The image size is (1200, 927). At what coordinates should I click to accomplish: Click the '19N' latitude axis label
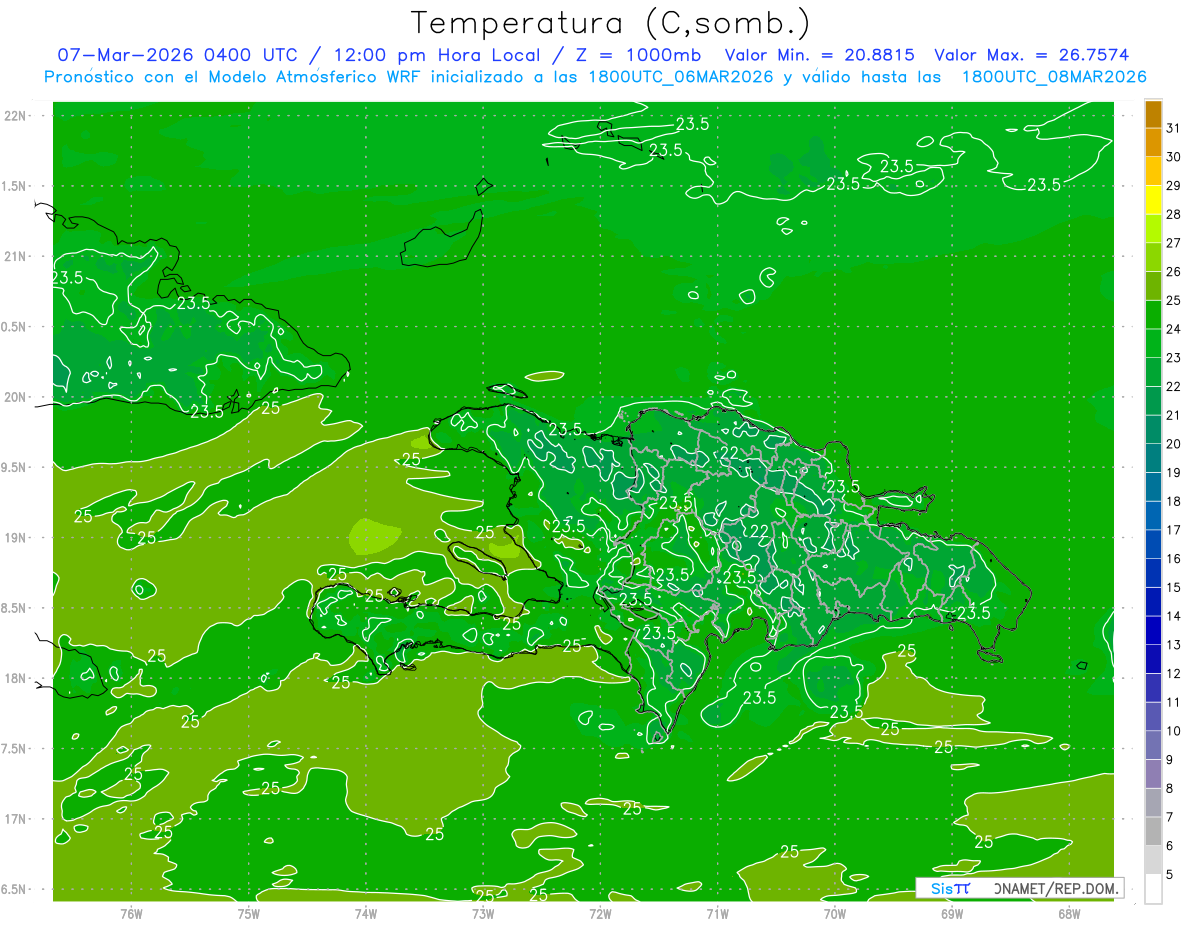[x=15, y=538]
